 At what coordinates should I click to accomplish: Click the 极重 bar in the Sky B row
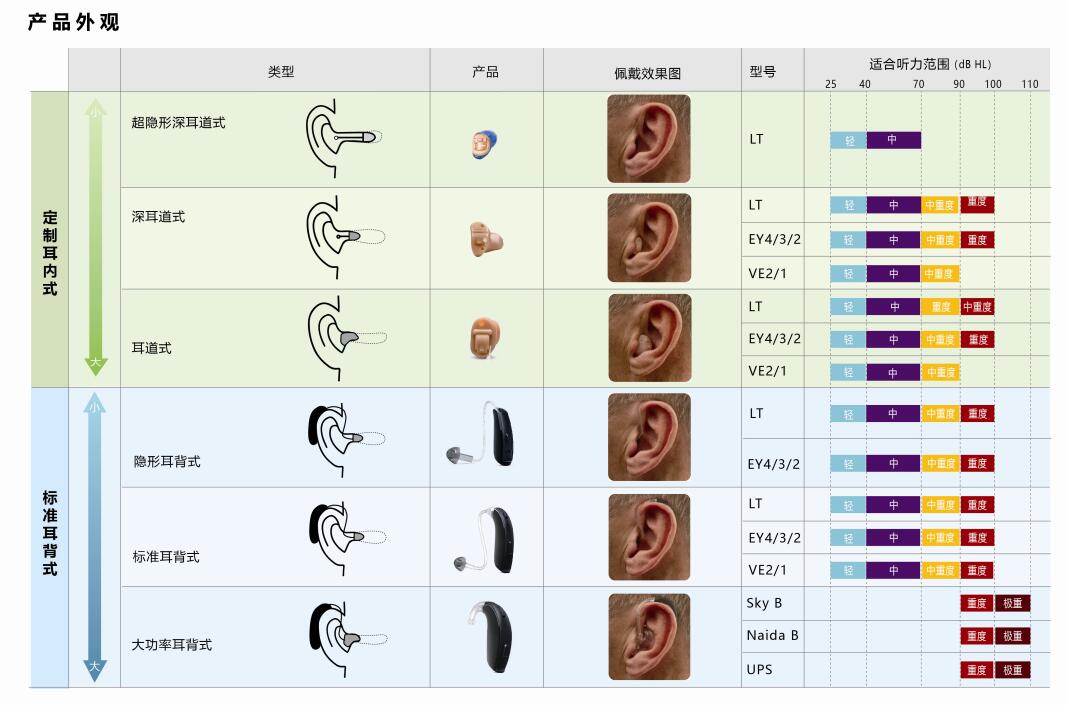1012,603
